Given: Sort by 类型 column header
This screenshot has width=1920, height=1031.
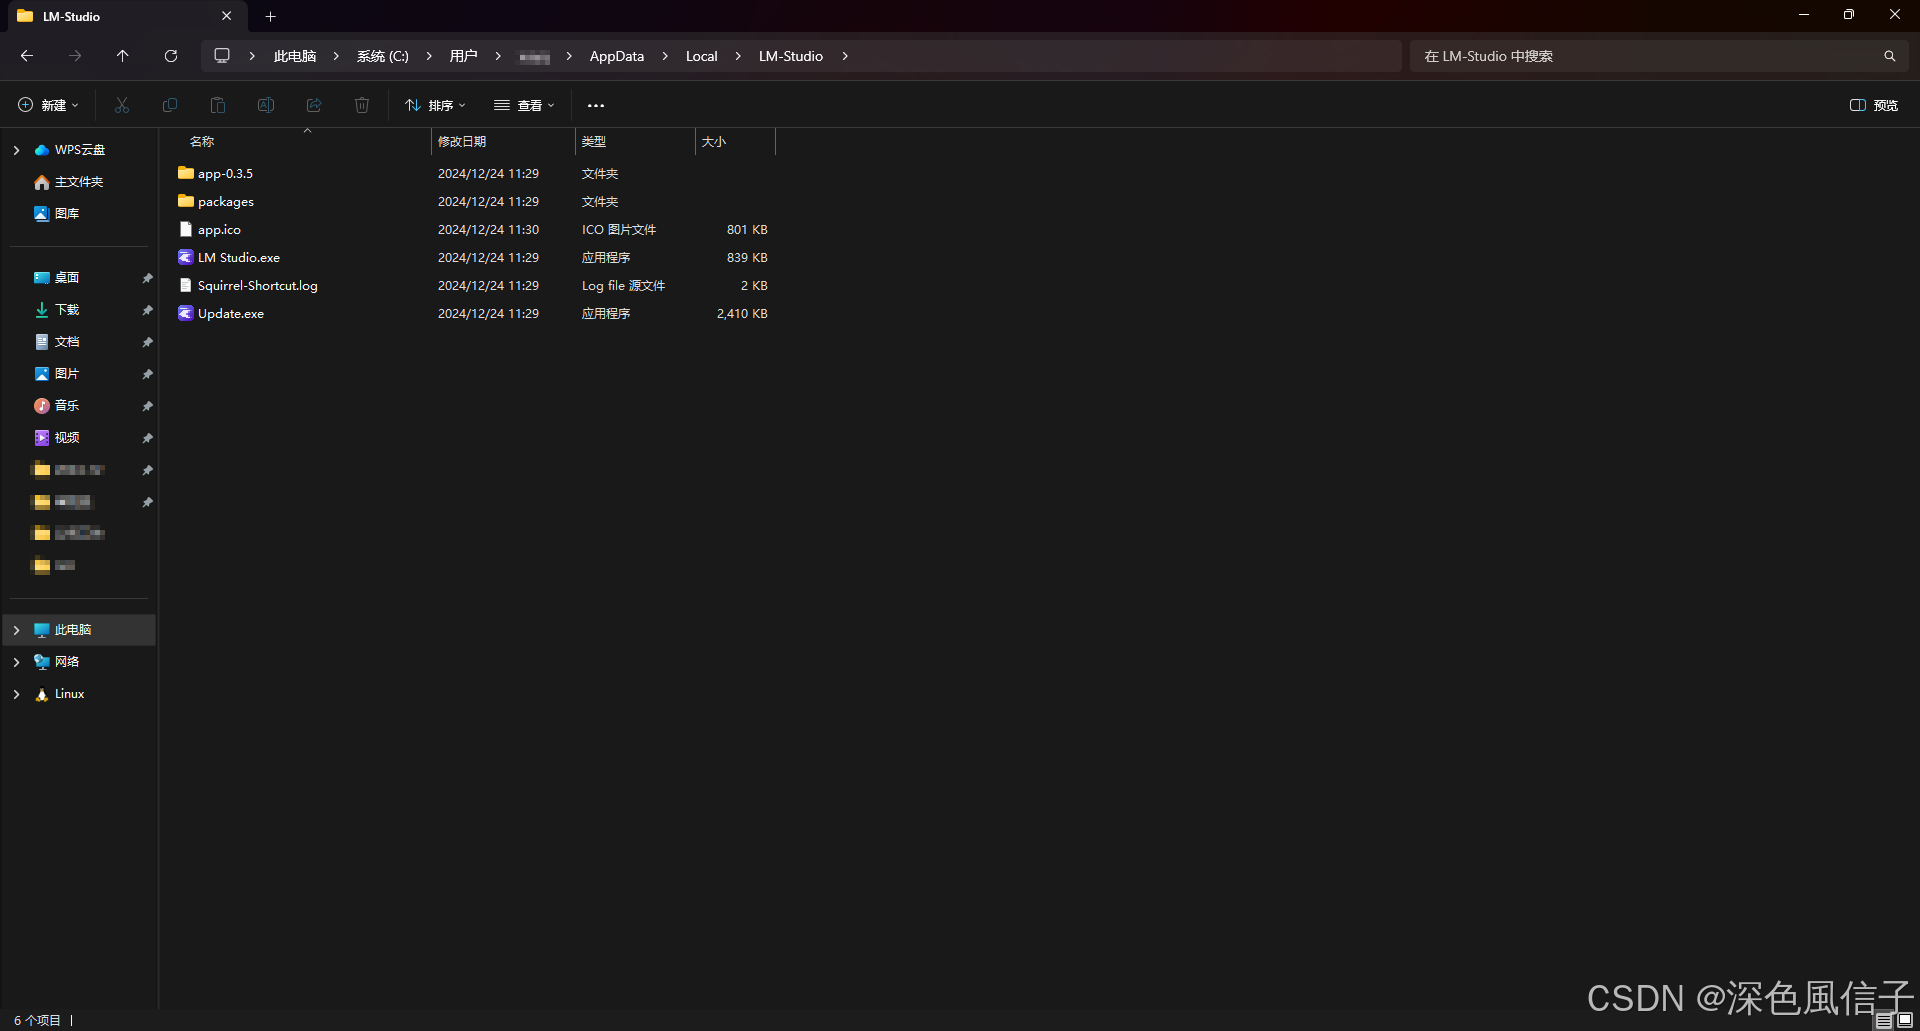Looking at the screenshot, I should pos(594,141).
